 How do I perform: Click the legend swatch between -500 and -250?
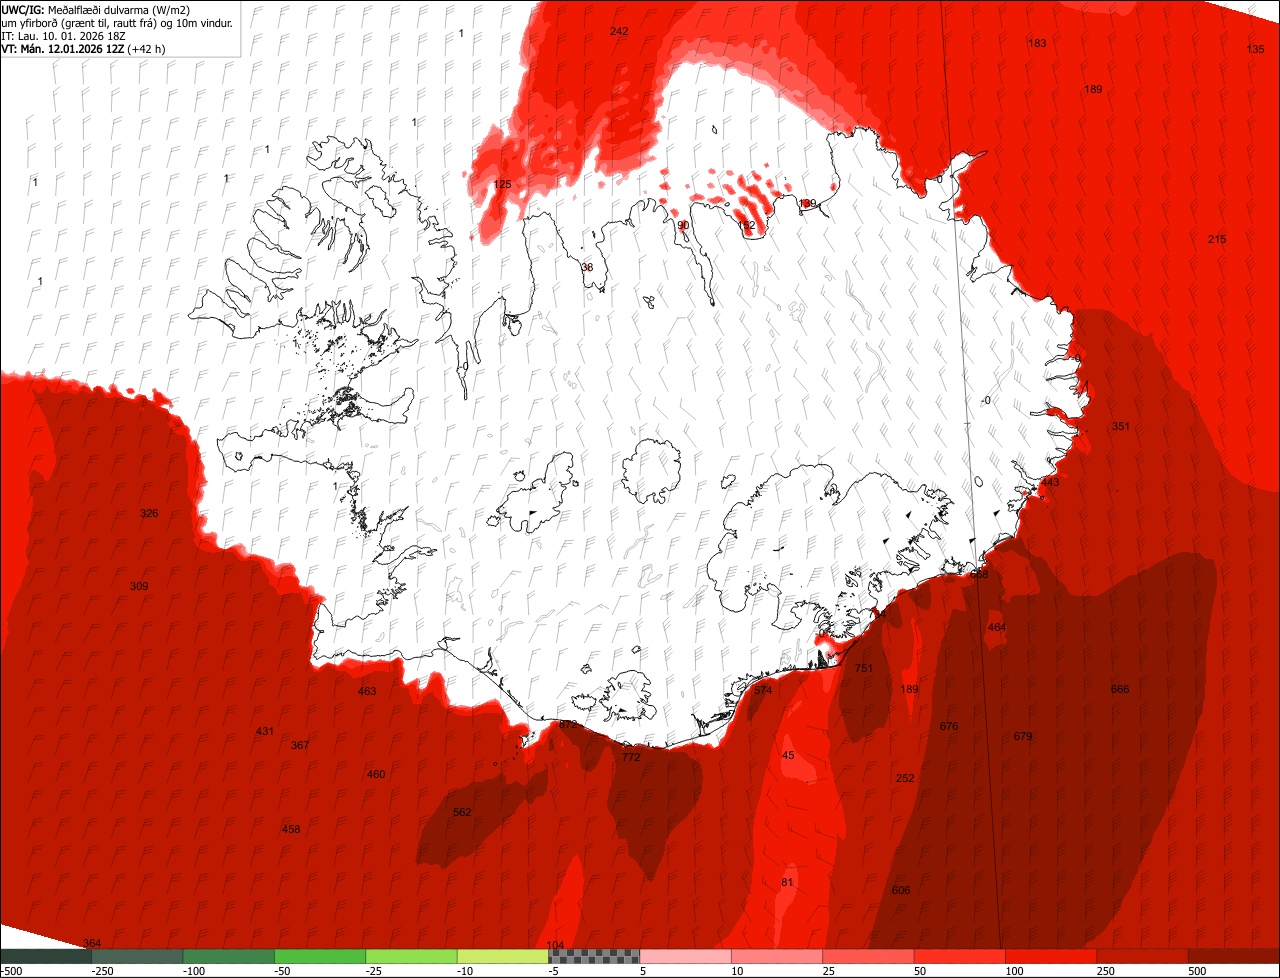point(46,956)
